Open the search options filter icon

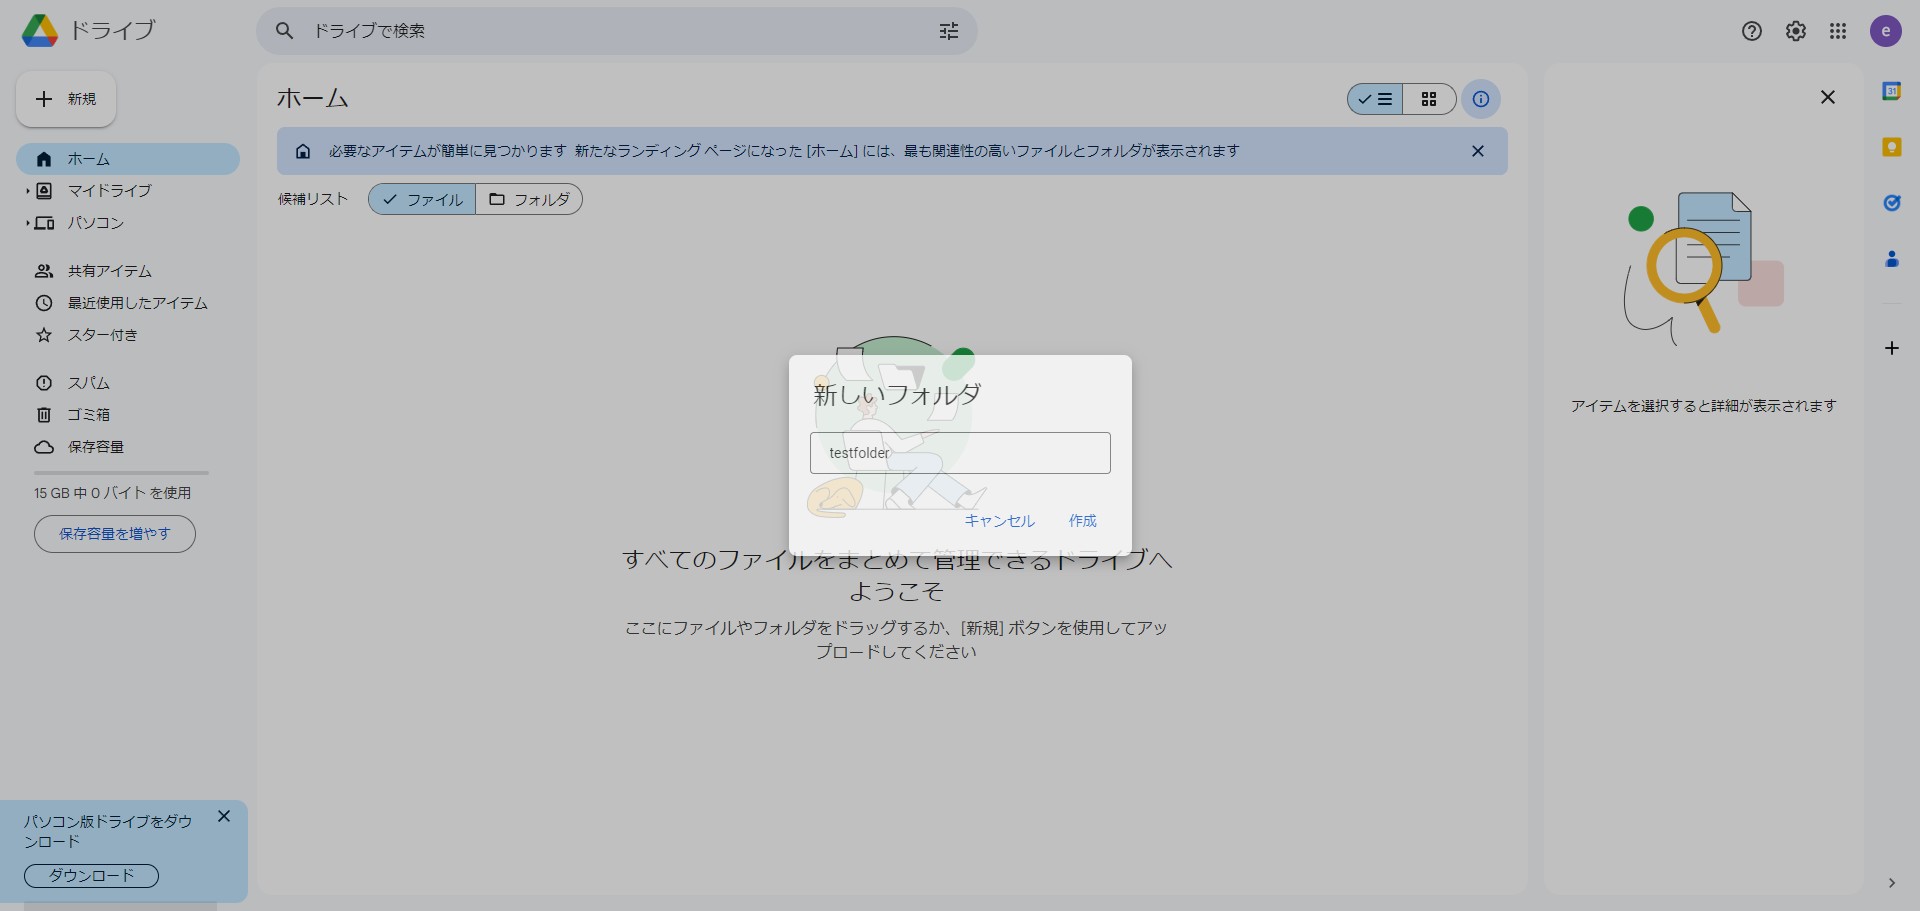[x=948, y=31]
